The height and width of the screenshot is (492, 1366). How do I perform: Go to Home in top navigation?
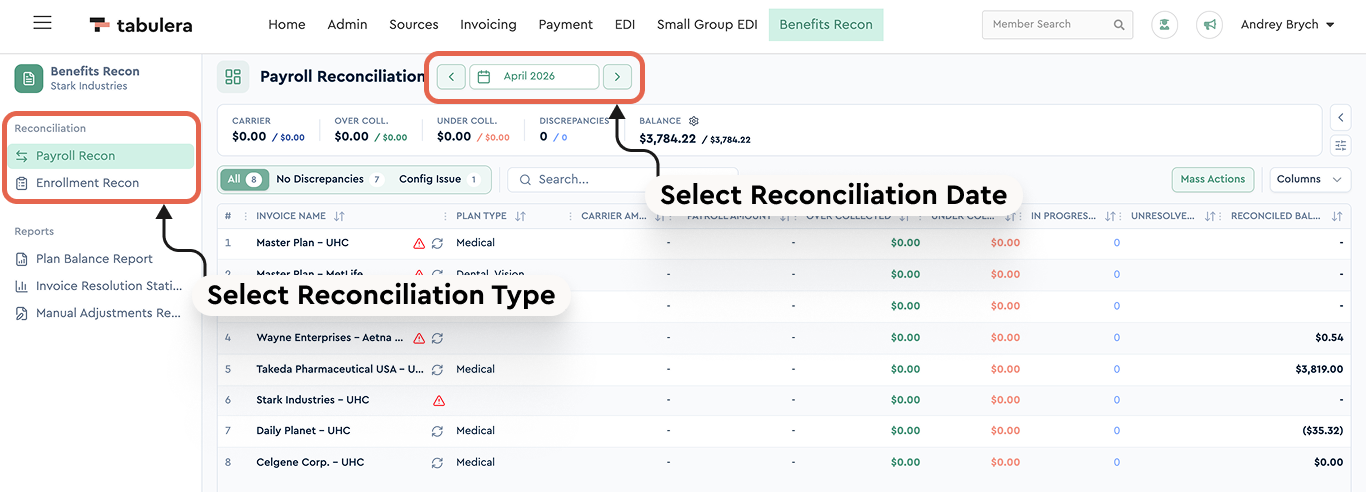point(287,25)
